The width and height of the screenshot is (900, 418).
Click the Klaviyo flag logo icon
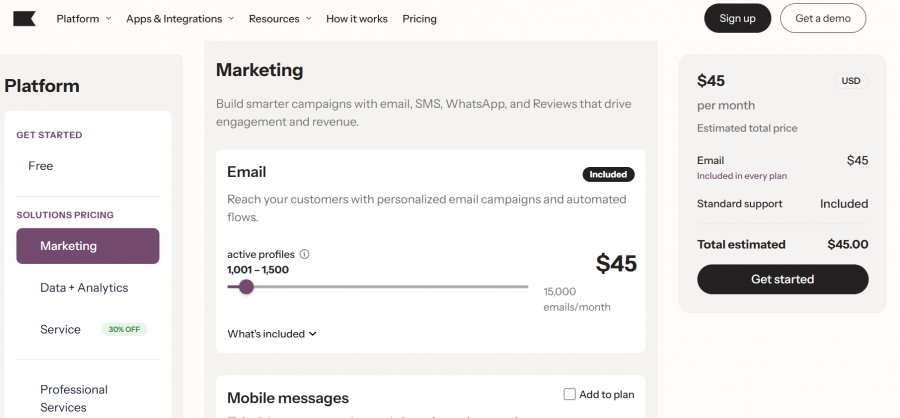click(x=24, y=18)
